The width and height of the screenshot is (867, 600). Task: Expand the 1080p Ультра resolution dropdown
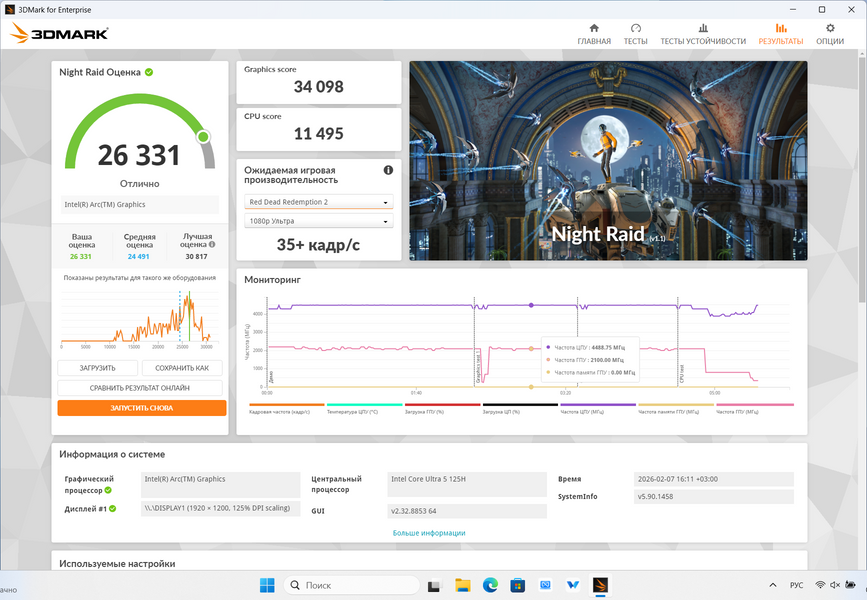319,221
